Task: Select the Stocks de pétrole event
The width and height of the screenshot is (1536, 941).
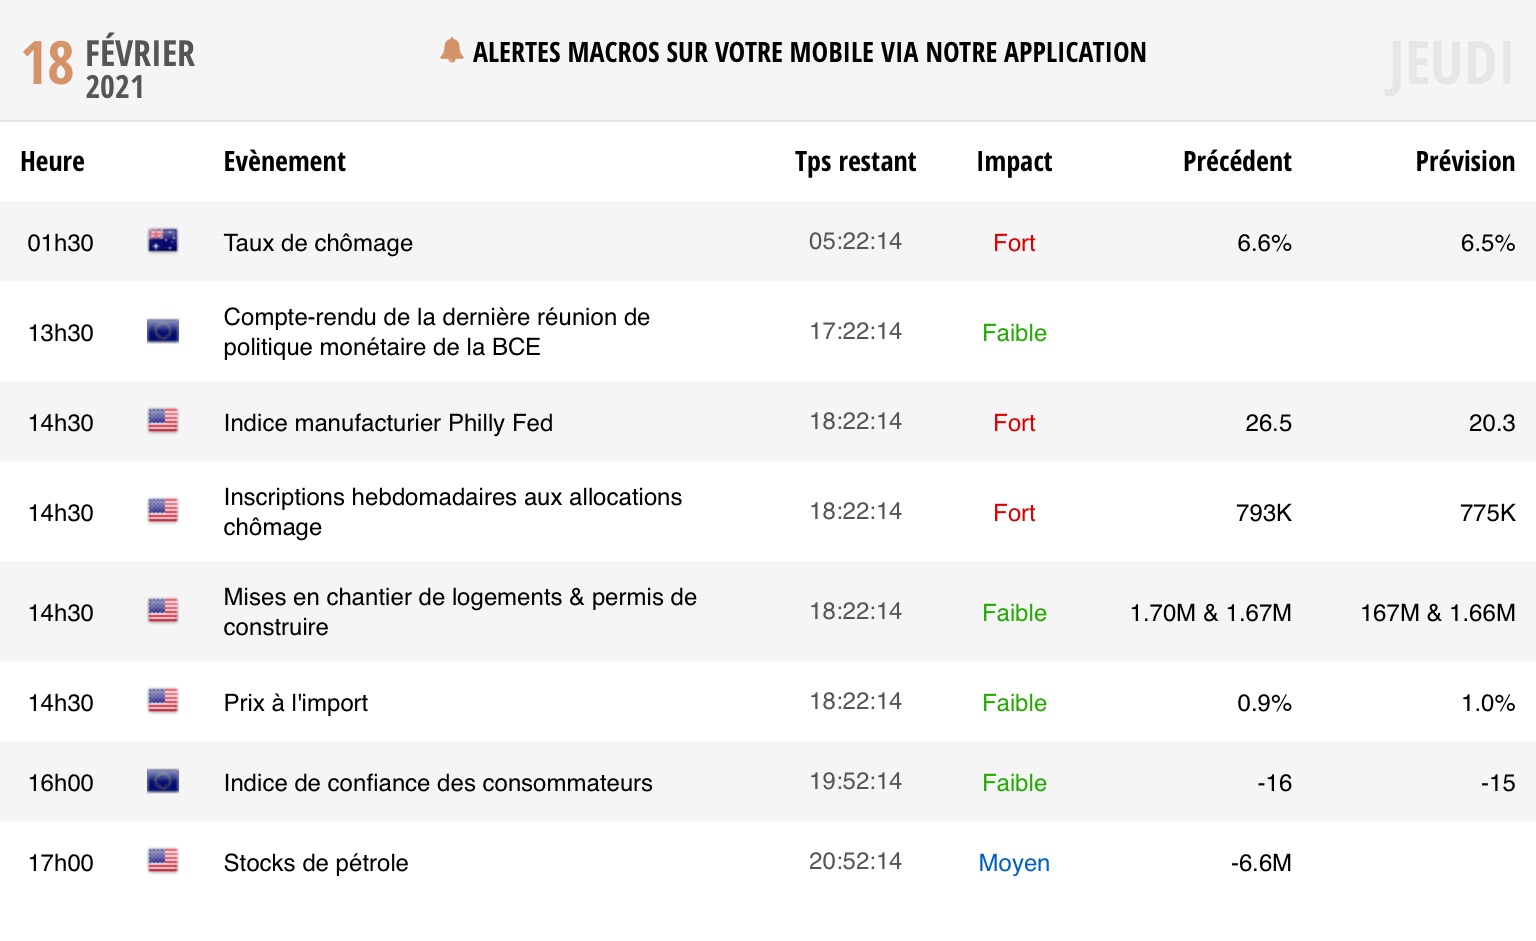Action: pos(316,863)
